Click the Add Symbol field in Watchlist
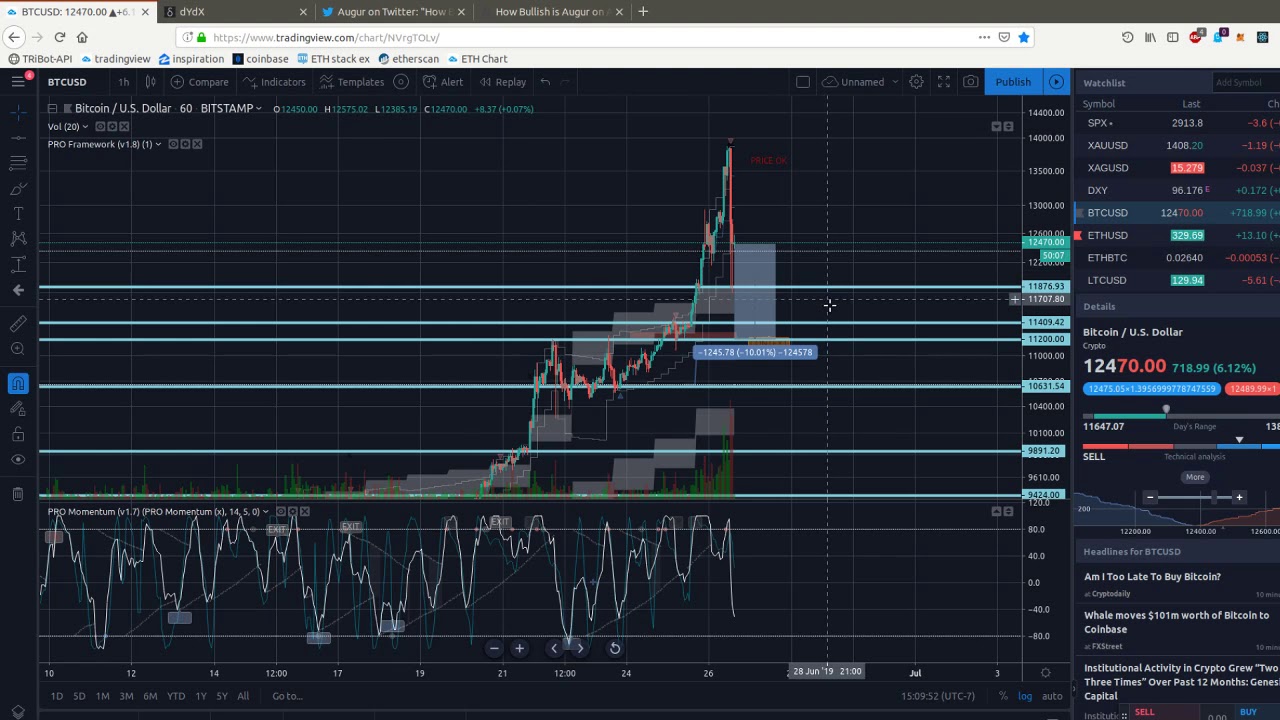This screenshot has width=1280, height=720. pos(1245,83)
